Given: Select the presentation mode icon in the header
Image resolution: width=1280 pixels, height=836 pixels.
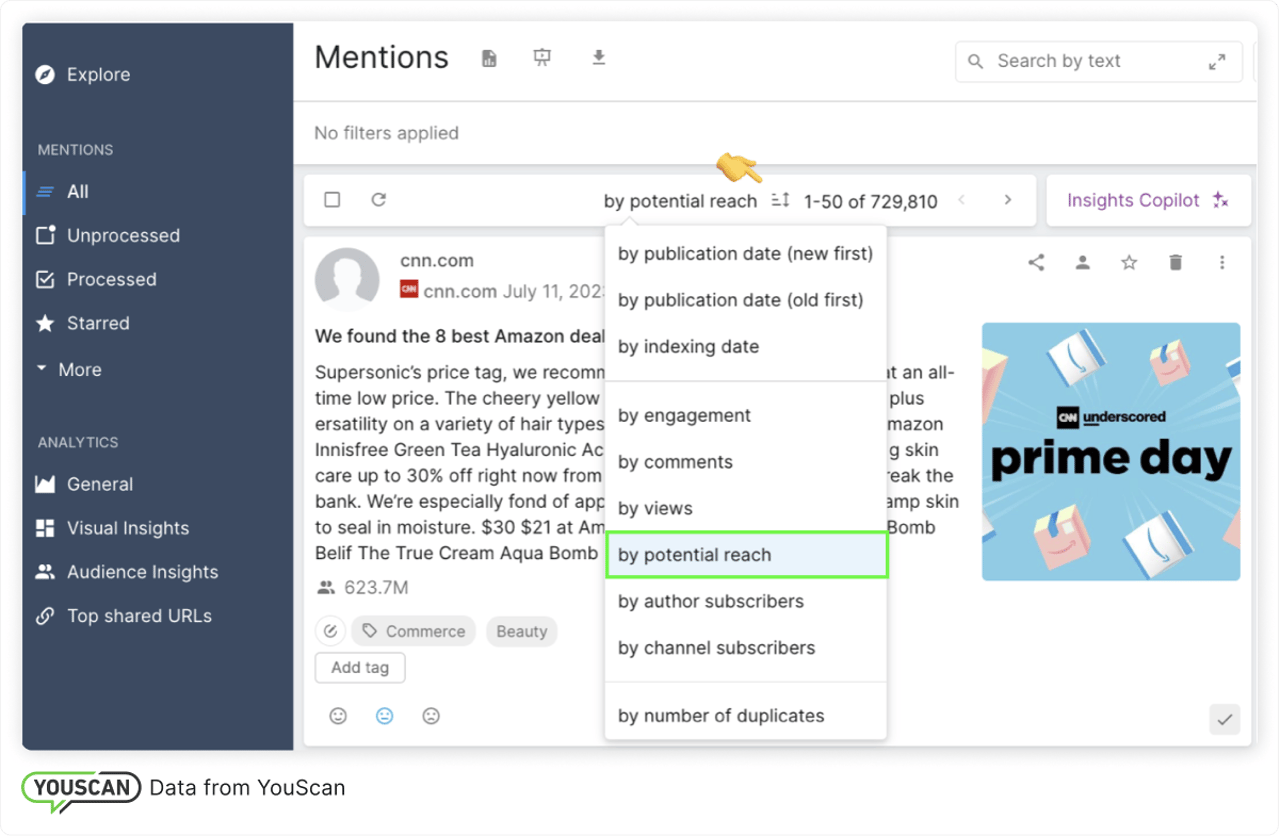Looking at the screenshot, I should [x=543, y=57].
